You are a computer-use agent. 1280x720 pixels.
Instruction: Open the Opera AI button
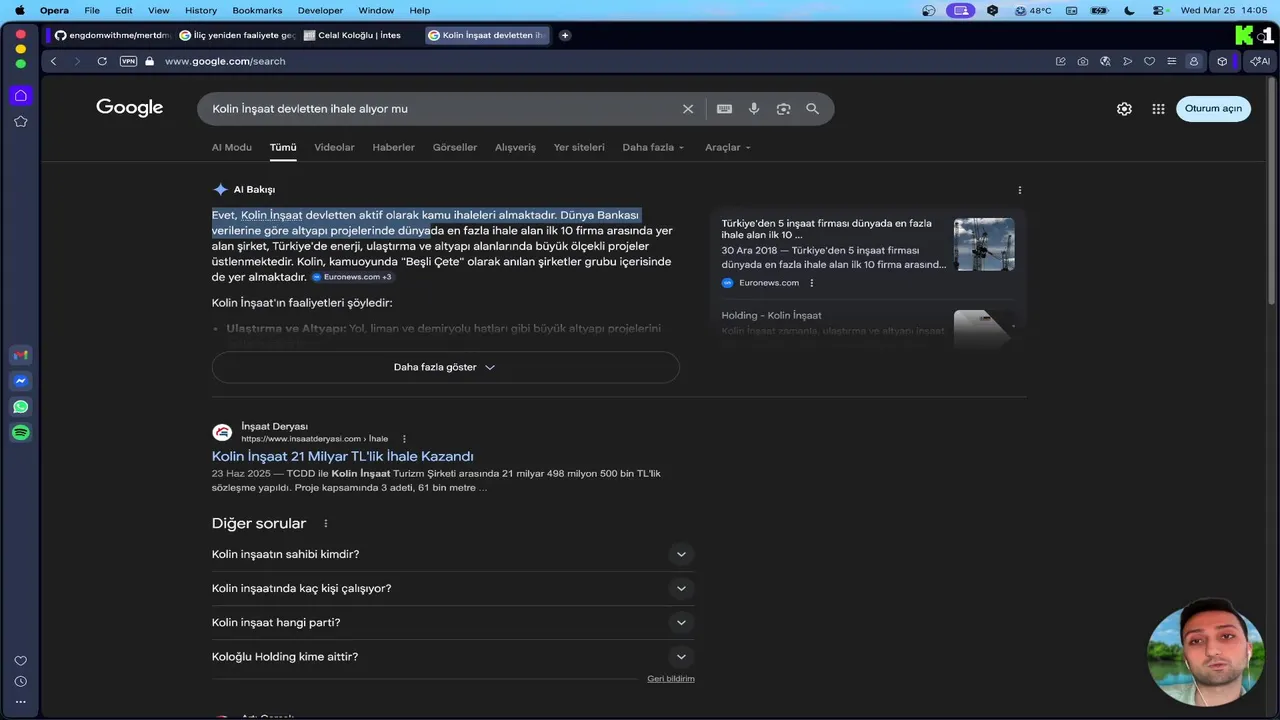(x=1259, y=61)
